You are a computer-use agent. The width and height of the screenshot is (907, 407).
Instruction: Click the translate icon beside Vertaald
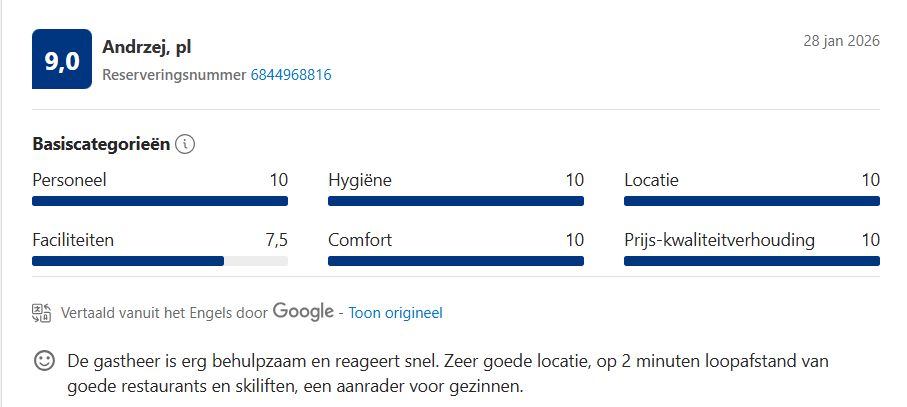coord(41,313)
